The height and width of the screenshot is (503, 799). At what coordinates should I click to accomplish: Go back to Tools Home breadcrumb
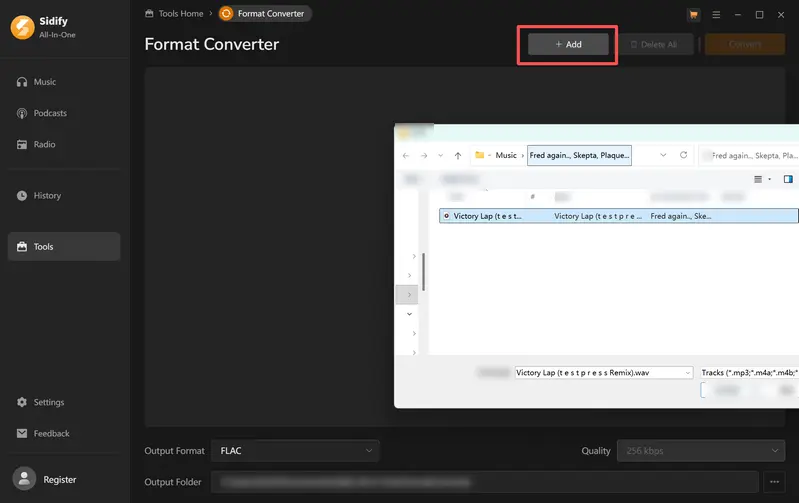(x=180, y=14)
